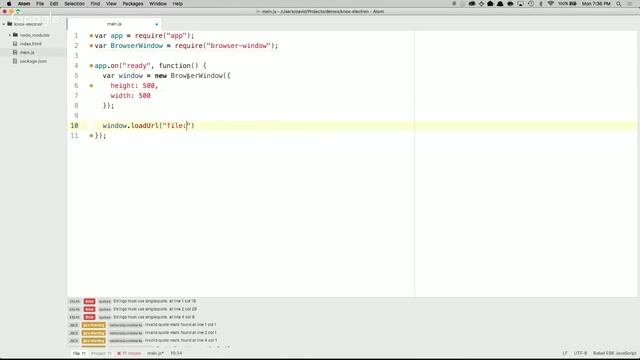Place cursor in the loadUrl "file:" string
Screen dimensions: 640x360
[x=177, y=126]
